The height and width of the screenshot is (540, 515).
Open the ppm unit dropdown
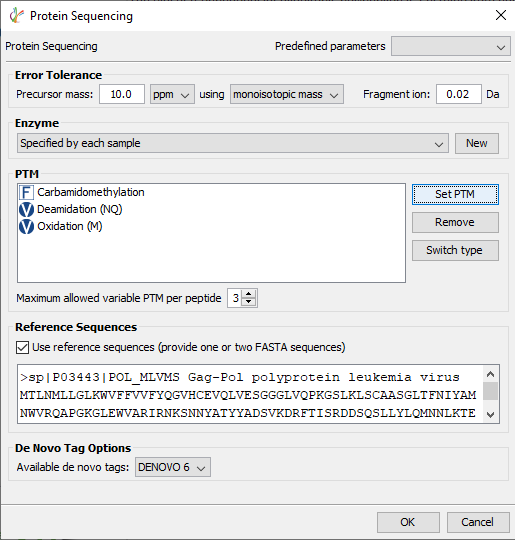[172, 94]
